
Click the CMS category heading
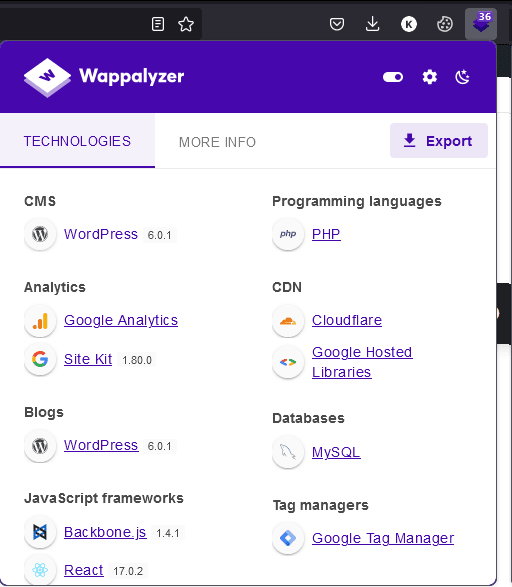[40, 201]
